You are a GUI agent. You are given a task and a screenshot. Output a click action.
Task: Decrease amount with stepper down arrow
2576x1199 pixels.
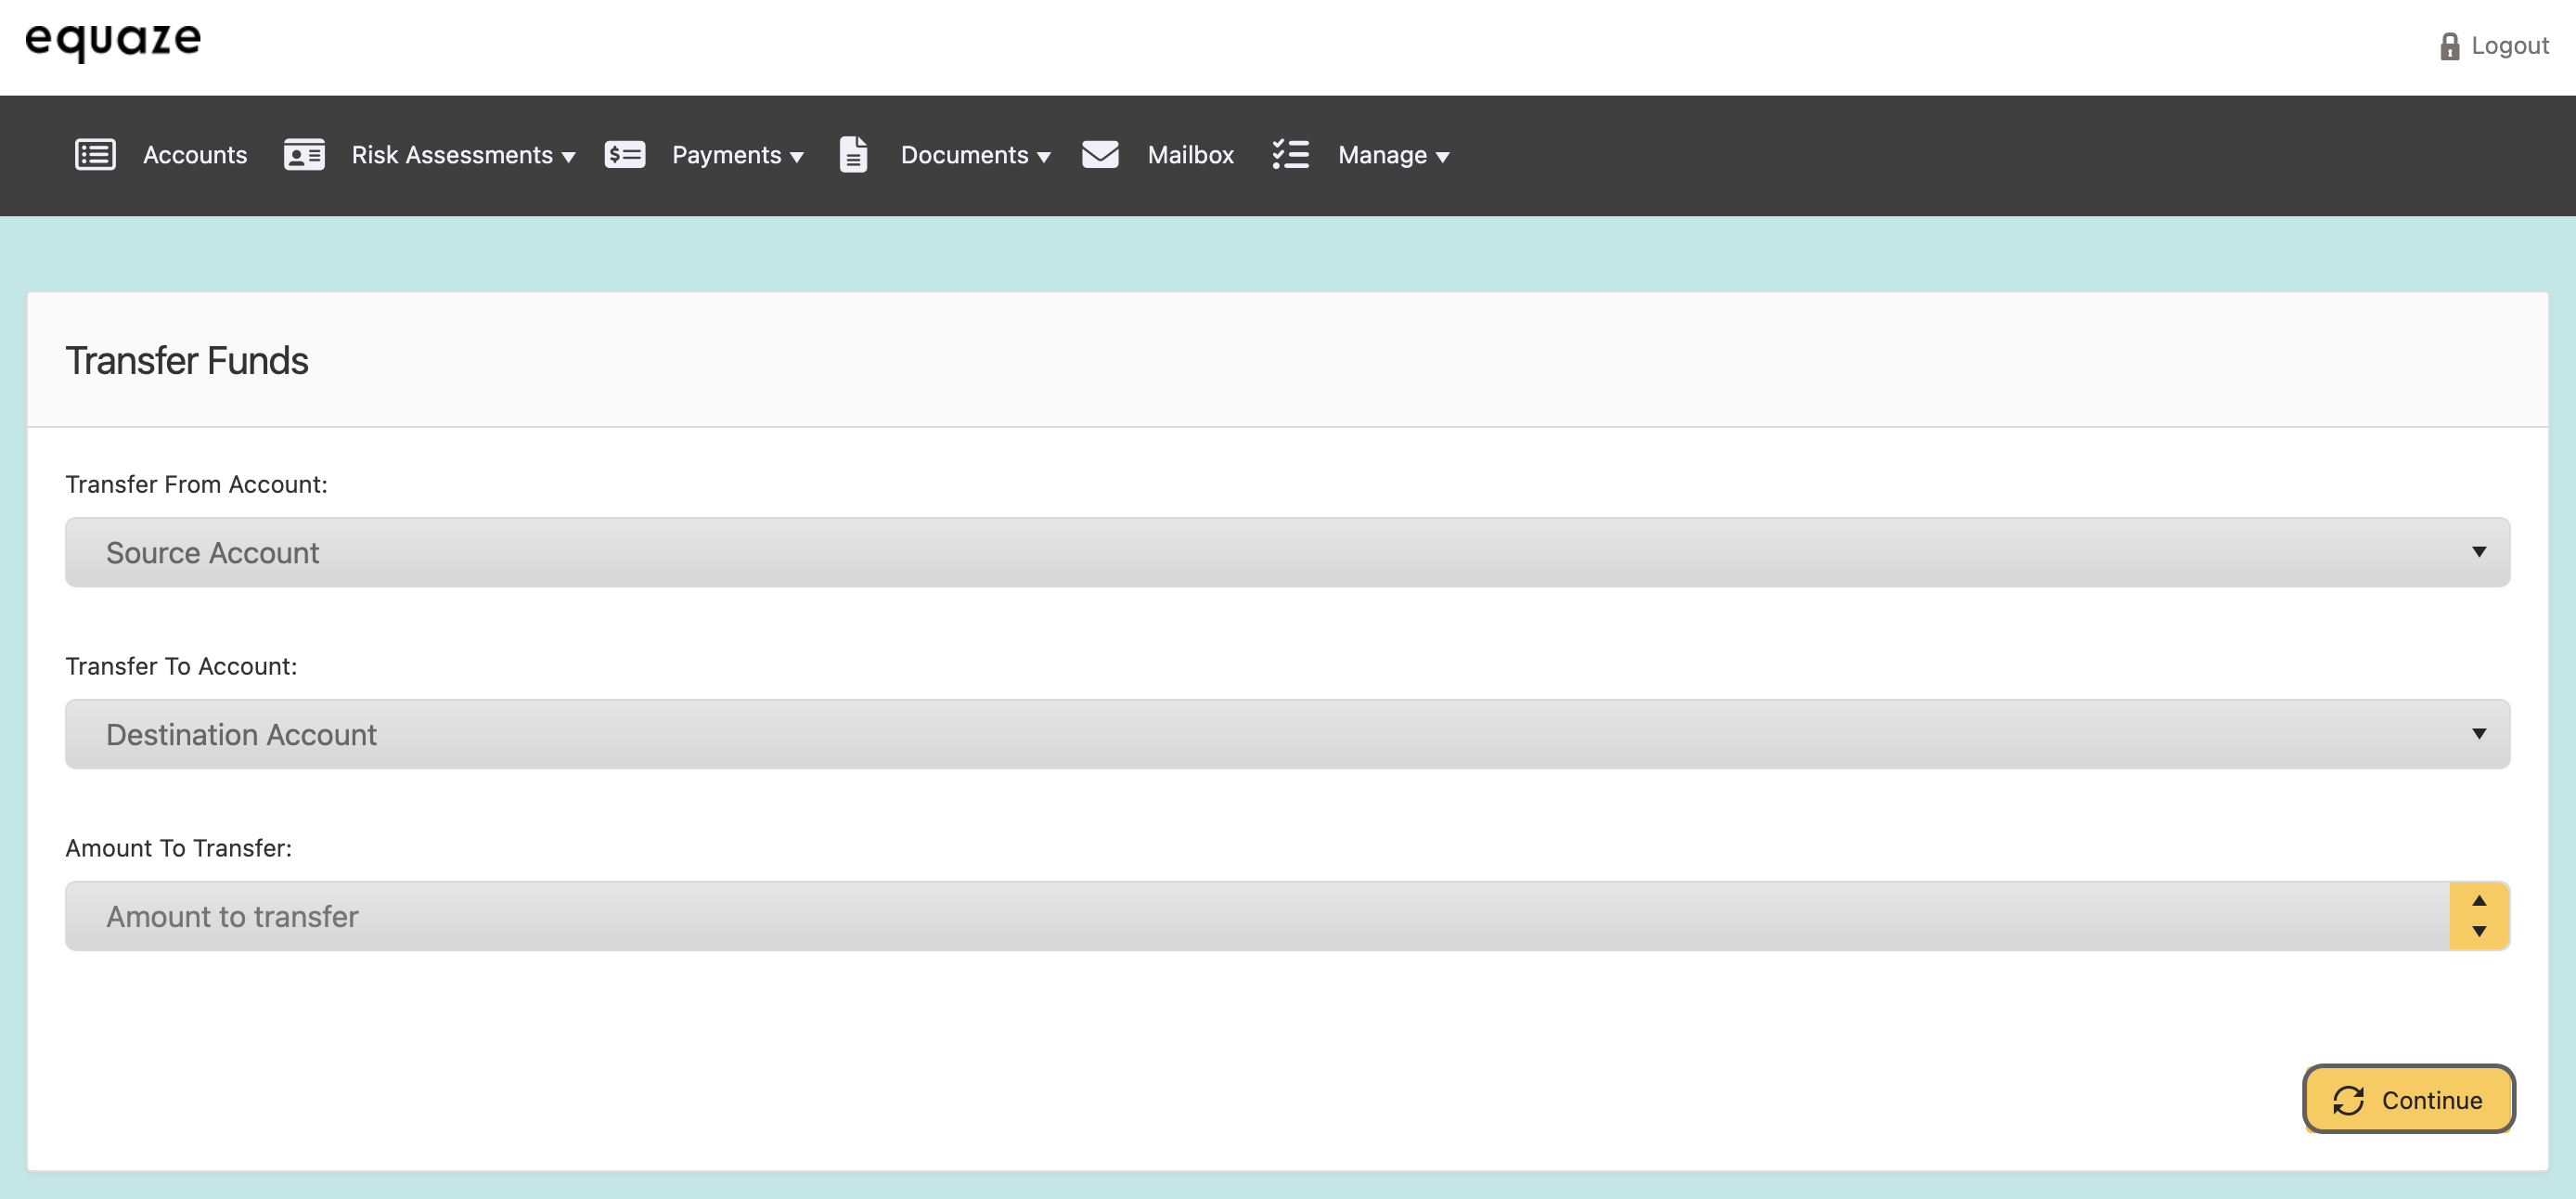pyautogui.click(x=2479, y=931)
